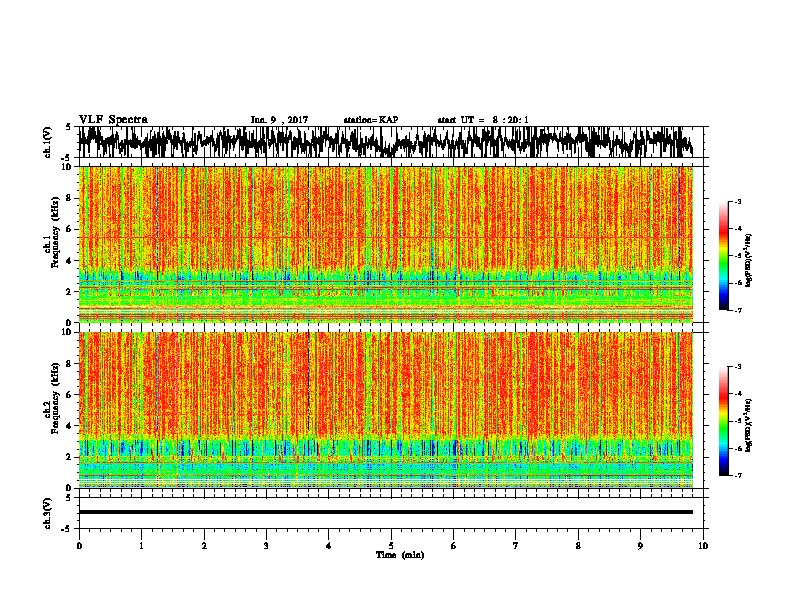Click the log(PSD) label beside ch.2 colorbar
Image resolution: width=792 pixels, height=612 pixels.
click(748, 426)
